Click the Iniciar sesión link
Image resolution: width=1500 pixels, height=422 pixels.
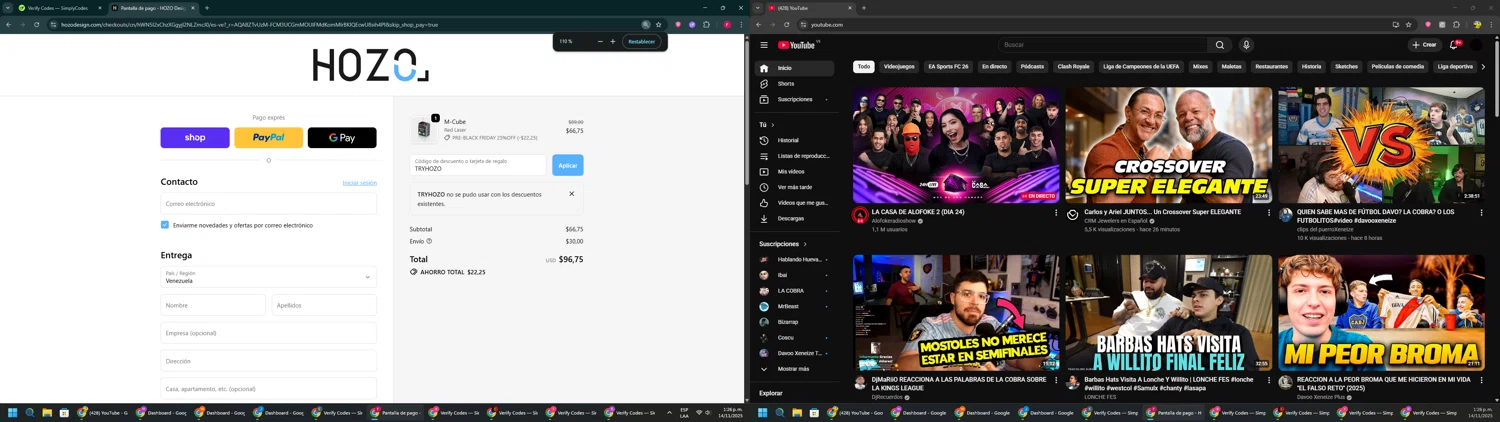pos(360,183)
